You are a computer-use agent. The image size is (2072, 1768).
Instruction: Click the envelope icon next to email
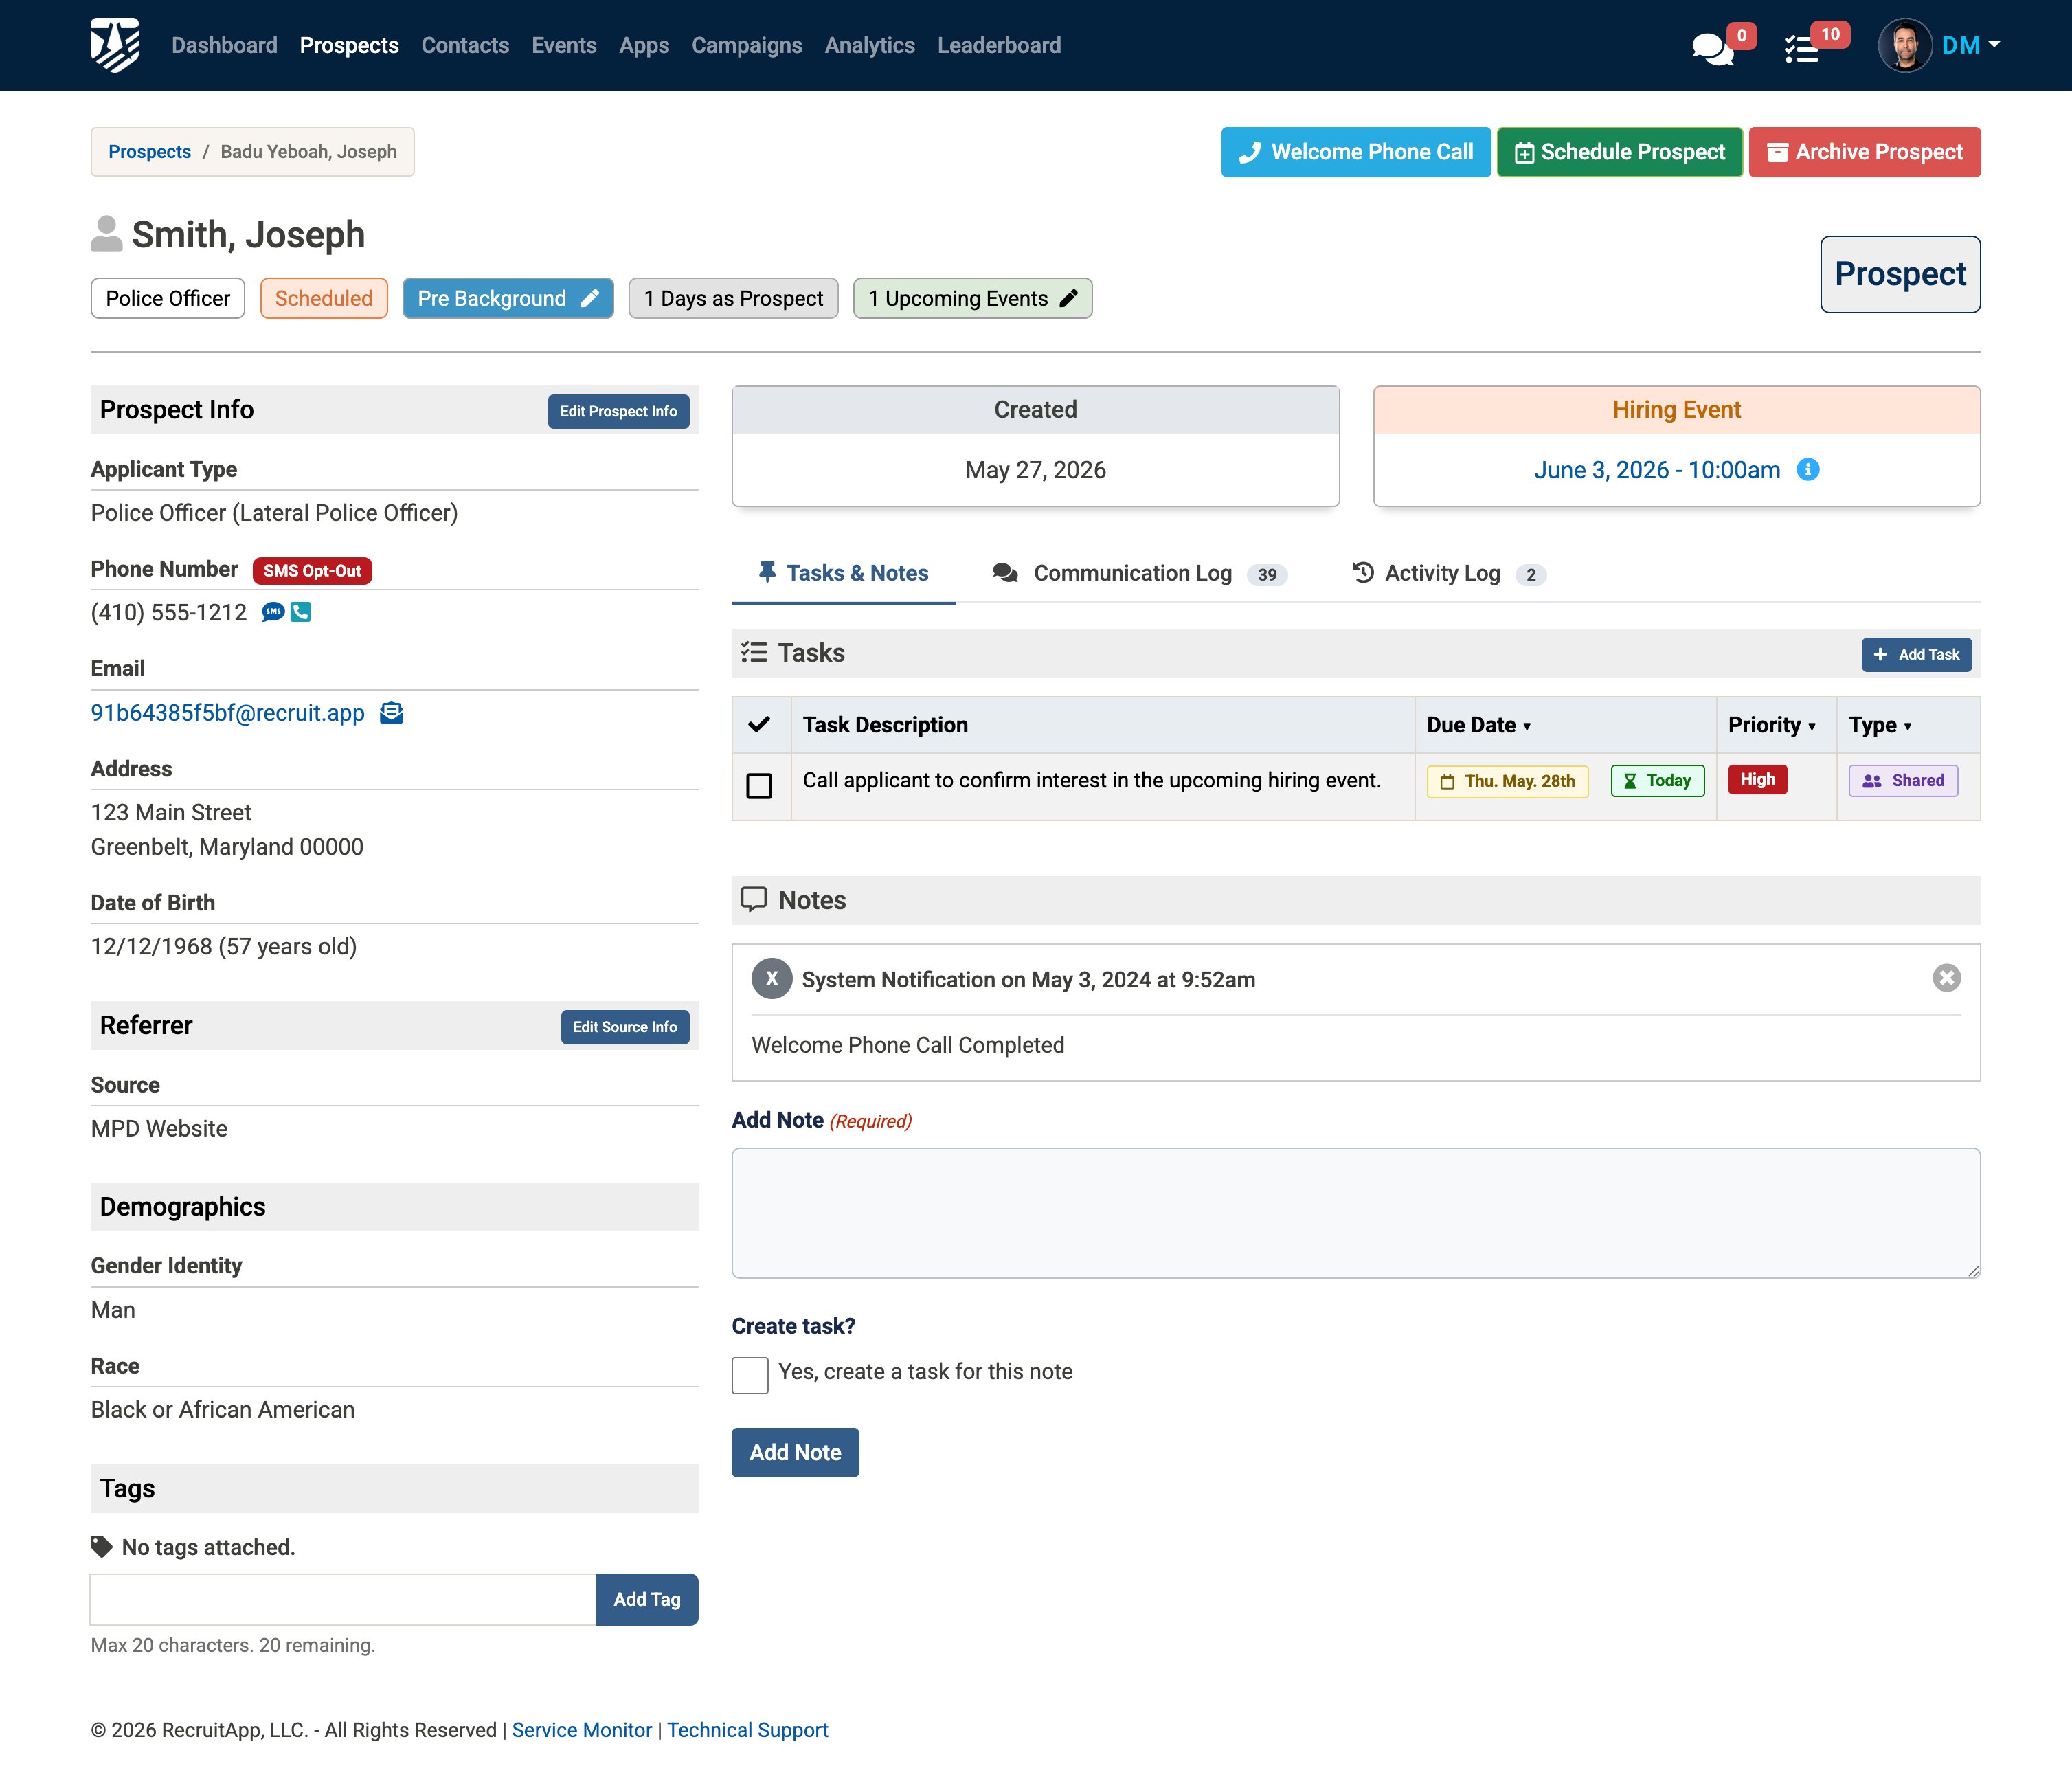pos(392,713)
